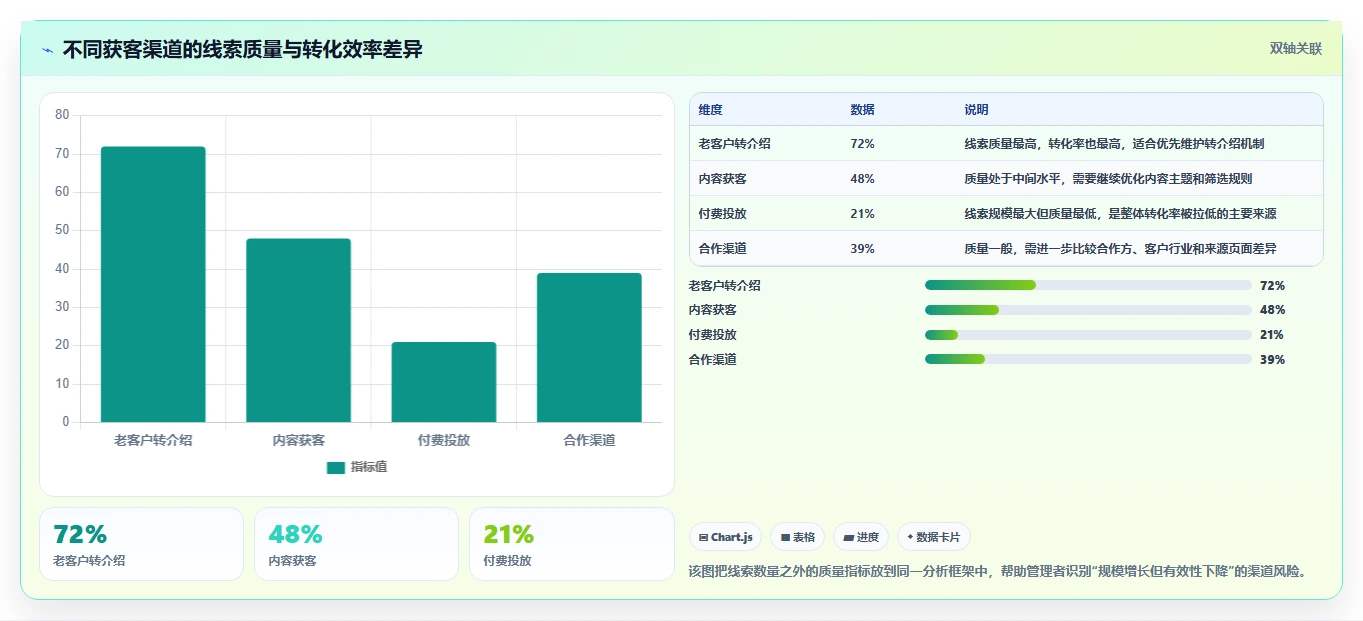Screen dimensions: 1363x621
Task: Open the 48% 内容获客 data card
Action: pyautogui.click(x=356, y=544)
